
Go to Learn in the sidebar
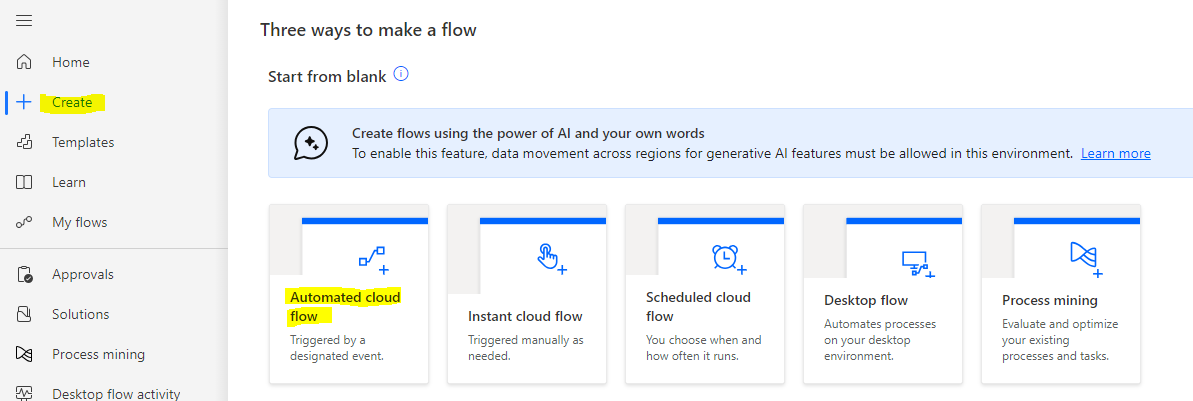[68, 183]
